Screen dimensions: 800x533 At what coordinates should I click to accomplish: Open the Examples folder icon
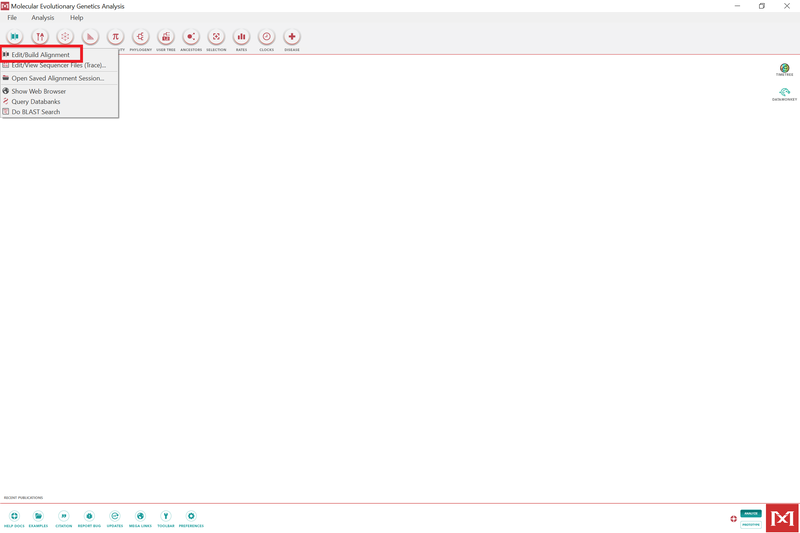click(x=38, y=516)
